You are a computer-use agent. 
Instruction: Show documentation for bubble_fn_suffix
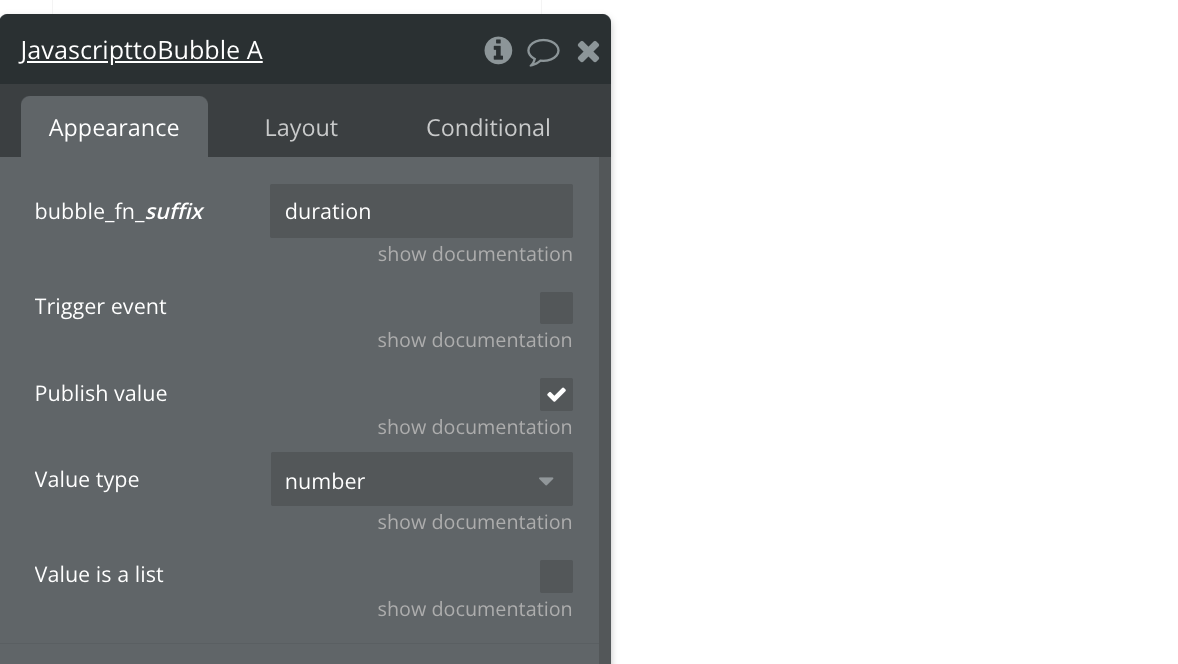click(x=475, y=254)
